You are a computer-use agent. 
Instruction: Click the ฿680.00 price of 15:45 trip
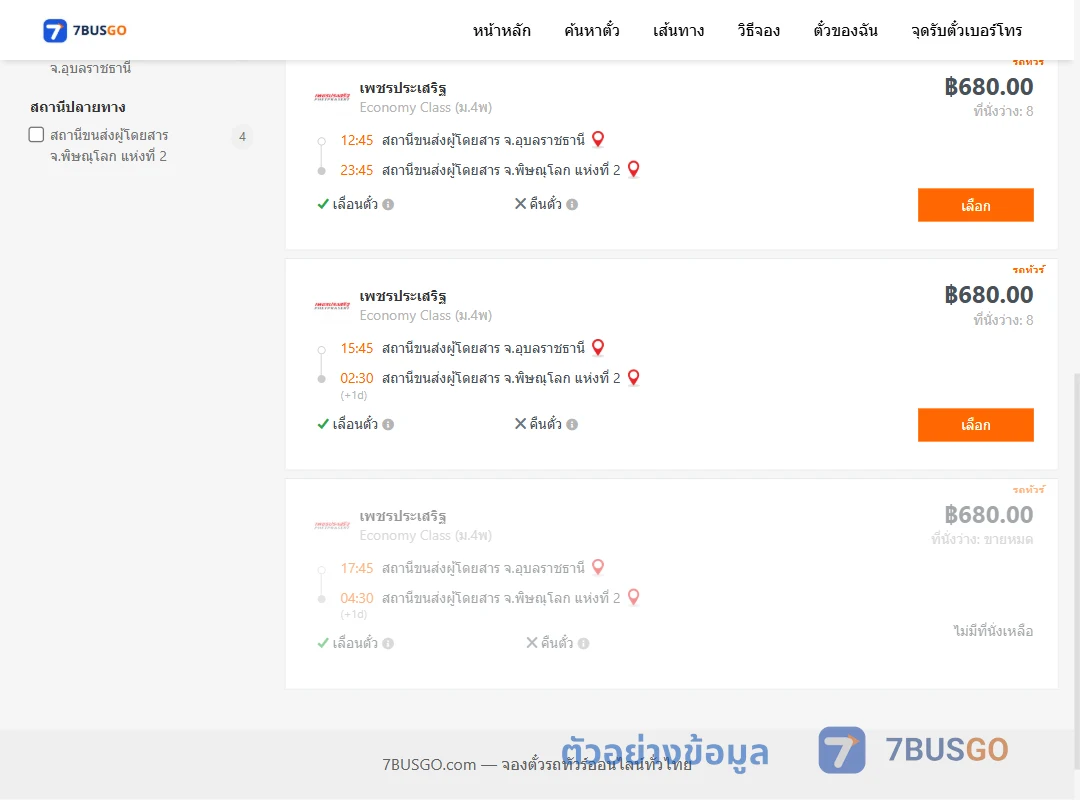(x=988, y=295)
